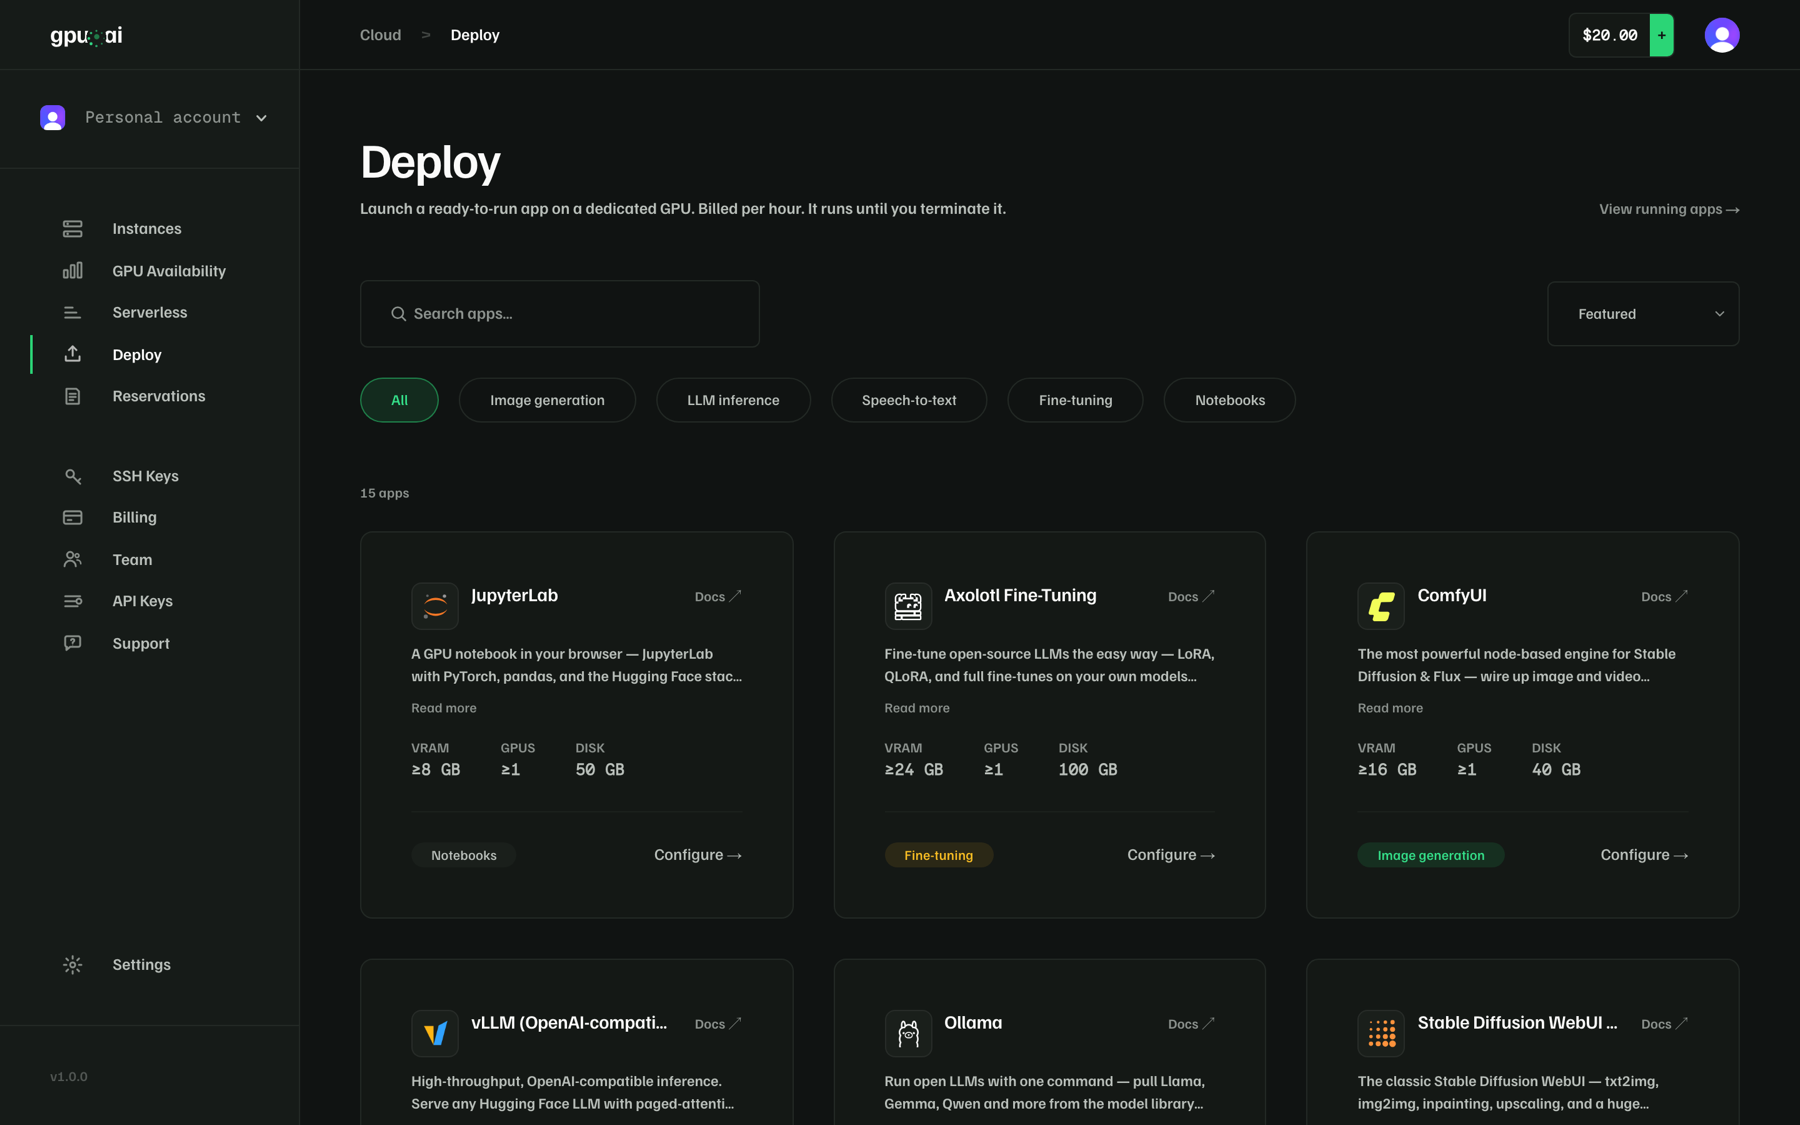The width and height of the screenshot is (1800, 1125).
Task: Open Instances via its server icon
Action: click(x=72, y=229)
